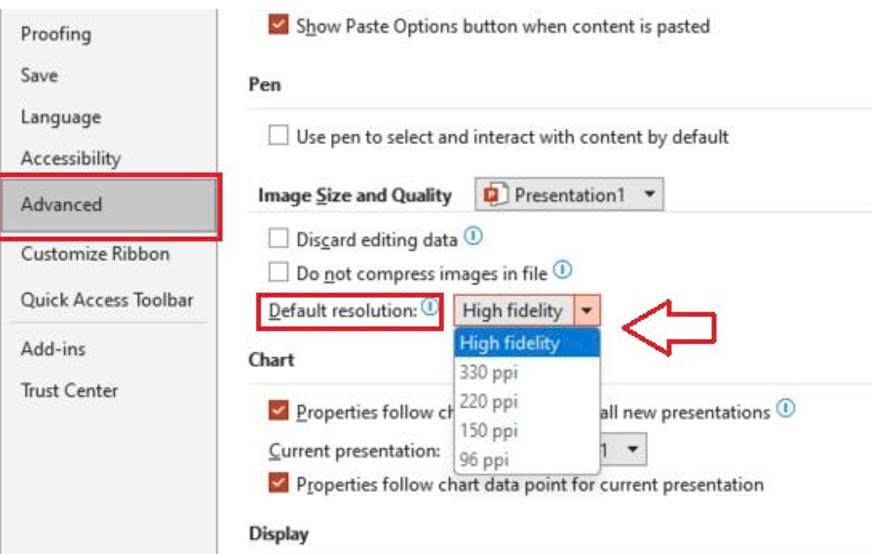This screenshot has height=554, width=877.
Task: Open Trust Center settings
Action: (x=69, y=390)
